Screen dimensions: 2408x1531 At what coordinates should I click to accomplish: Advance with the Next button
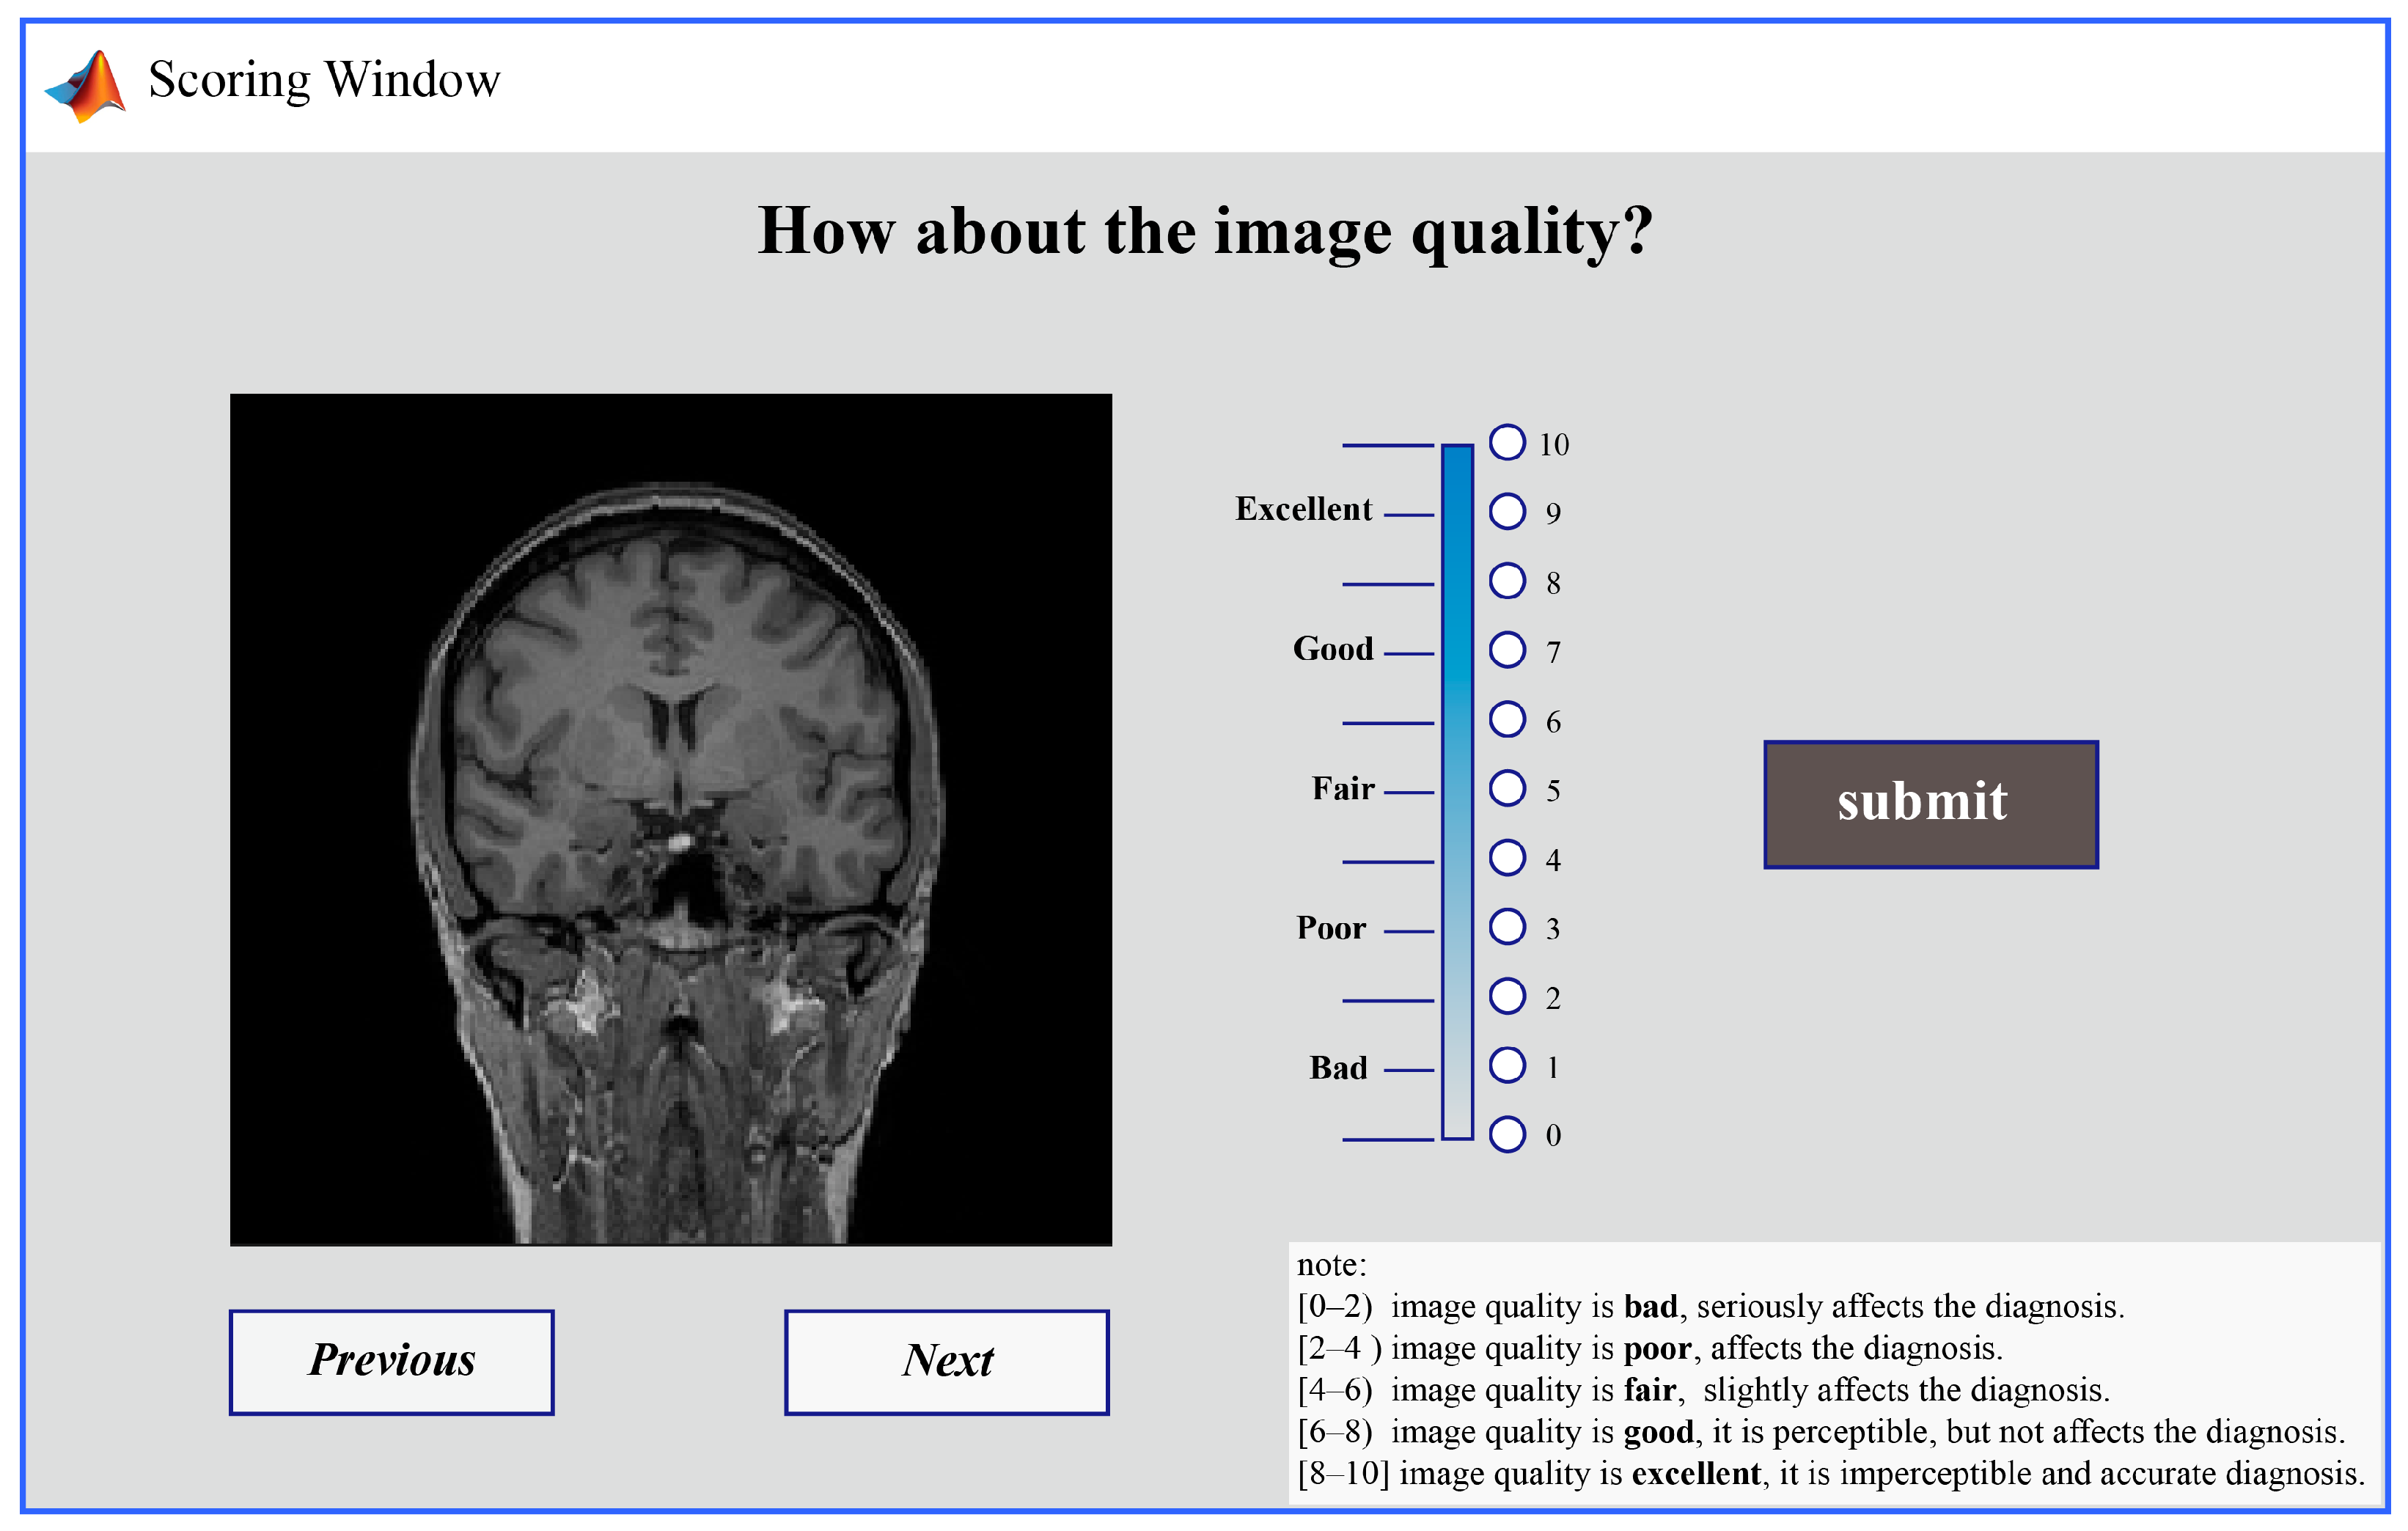click(946, 1362)
